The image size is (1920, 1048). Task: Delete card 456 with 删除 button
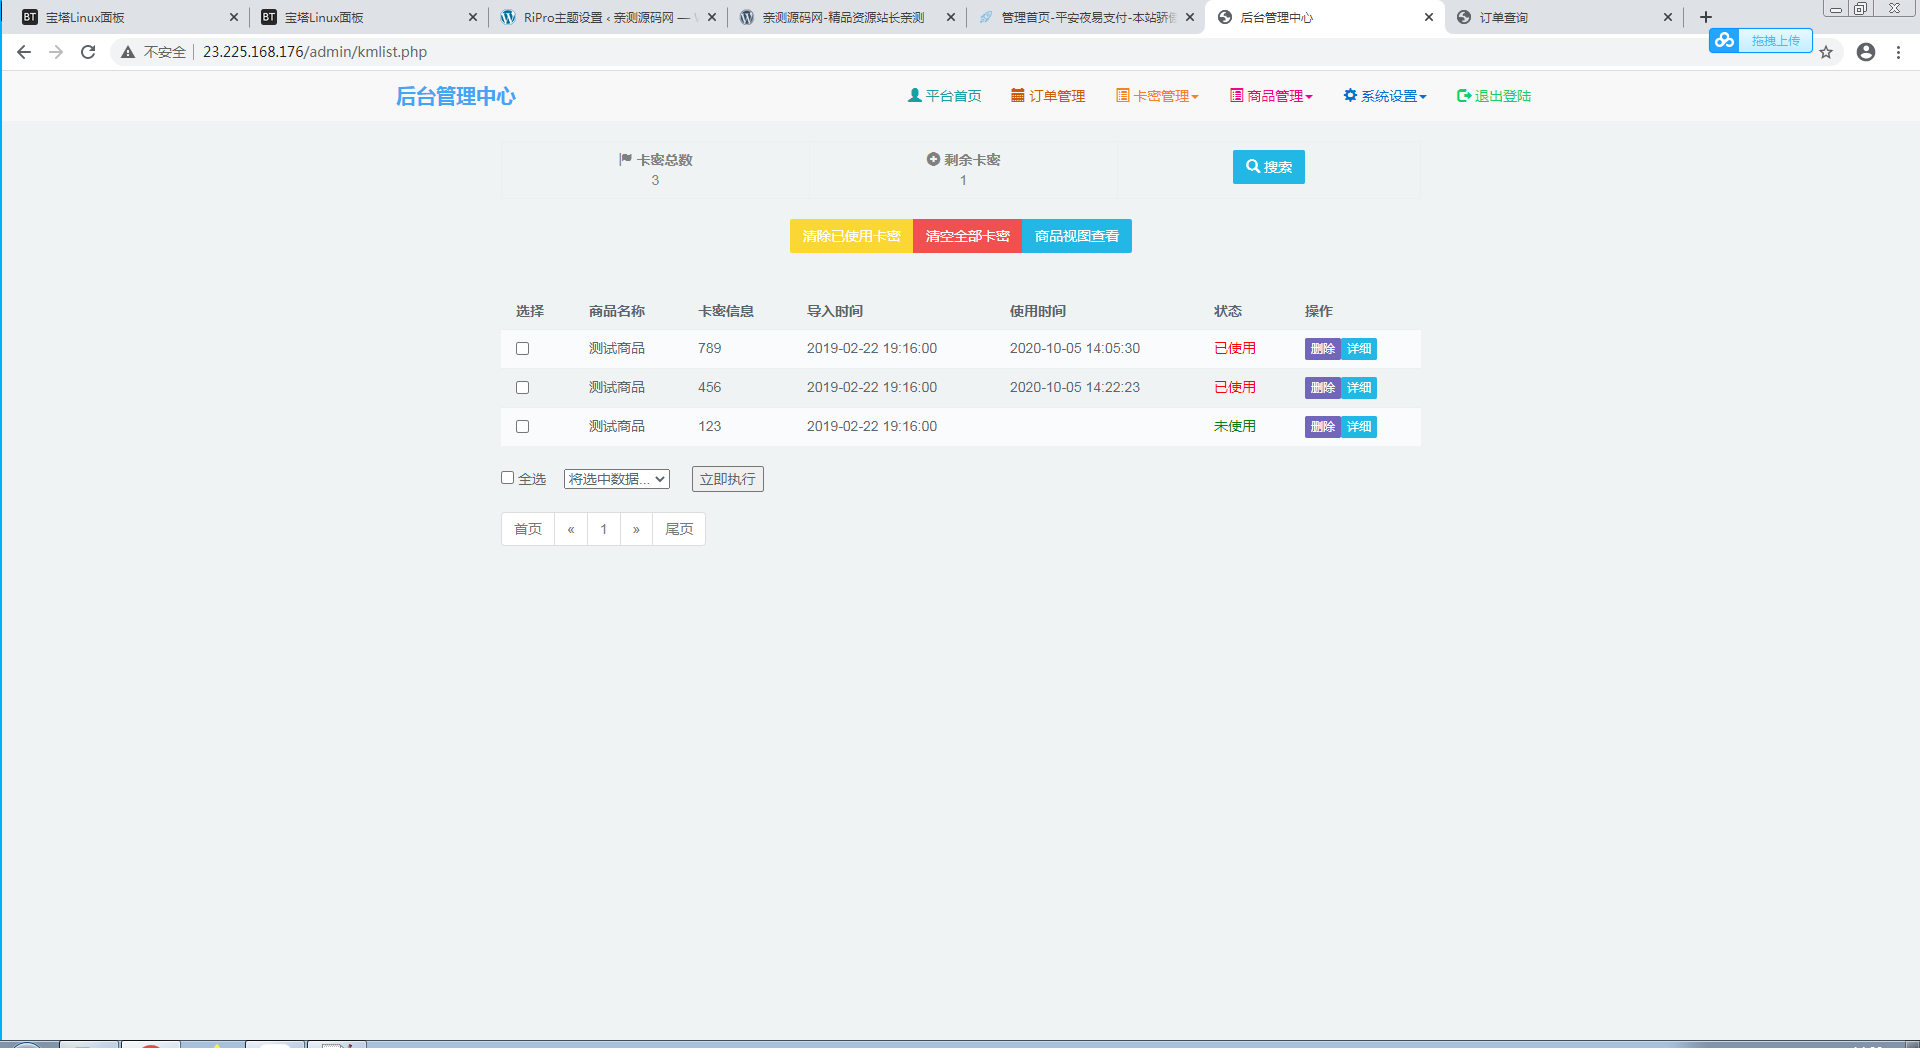pos(1322,388)
